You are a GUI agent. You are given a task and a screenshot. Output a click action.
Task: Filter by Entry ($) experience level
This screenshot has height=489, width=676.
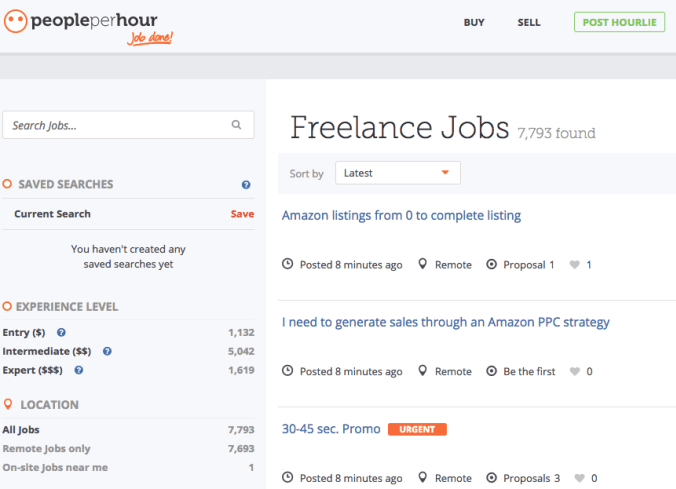point(24,332)
